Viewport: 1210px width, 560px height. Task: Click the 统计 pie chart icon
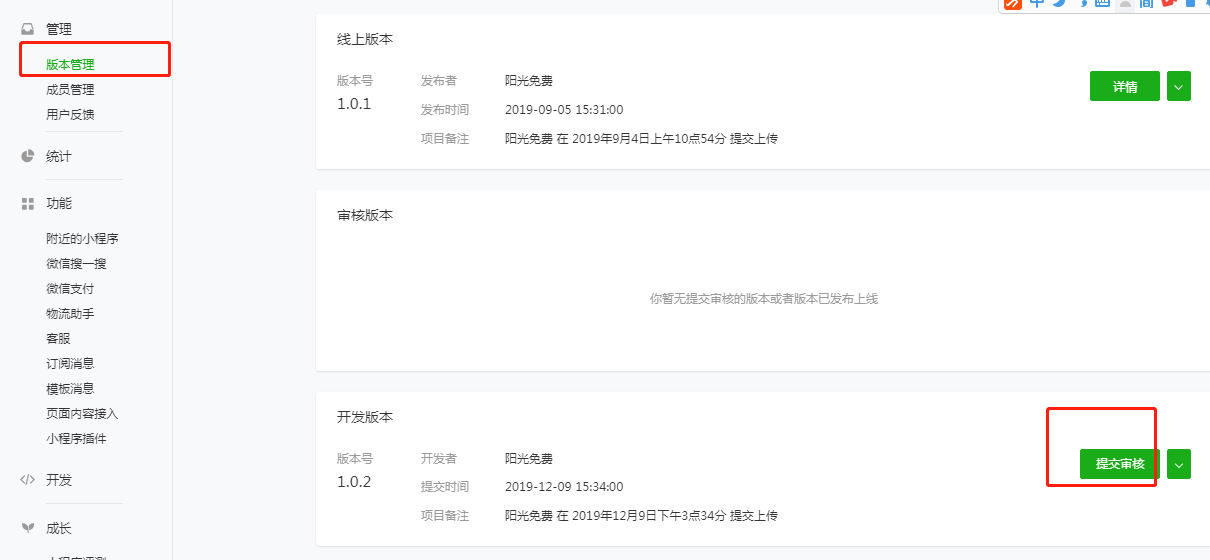click(x=27, y=156)
